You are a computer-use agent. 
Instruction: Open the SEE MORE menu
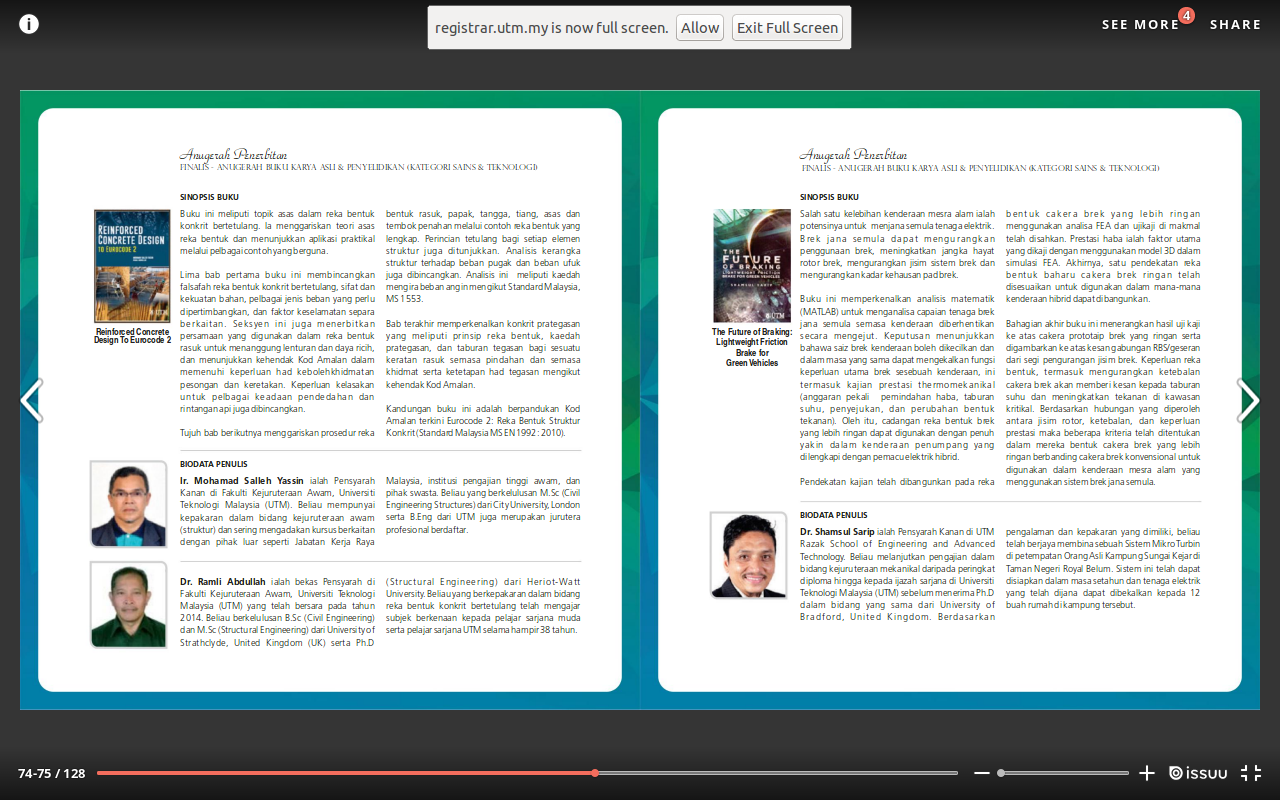pyautogui.click(x=1140, y=25)
